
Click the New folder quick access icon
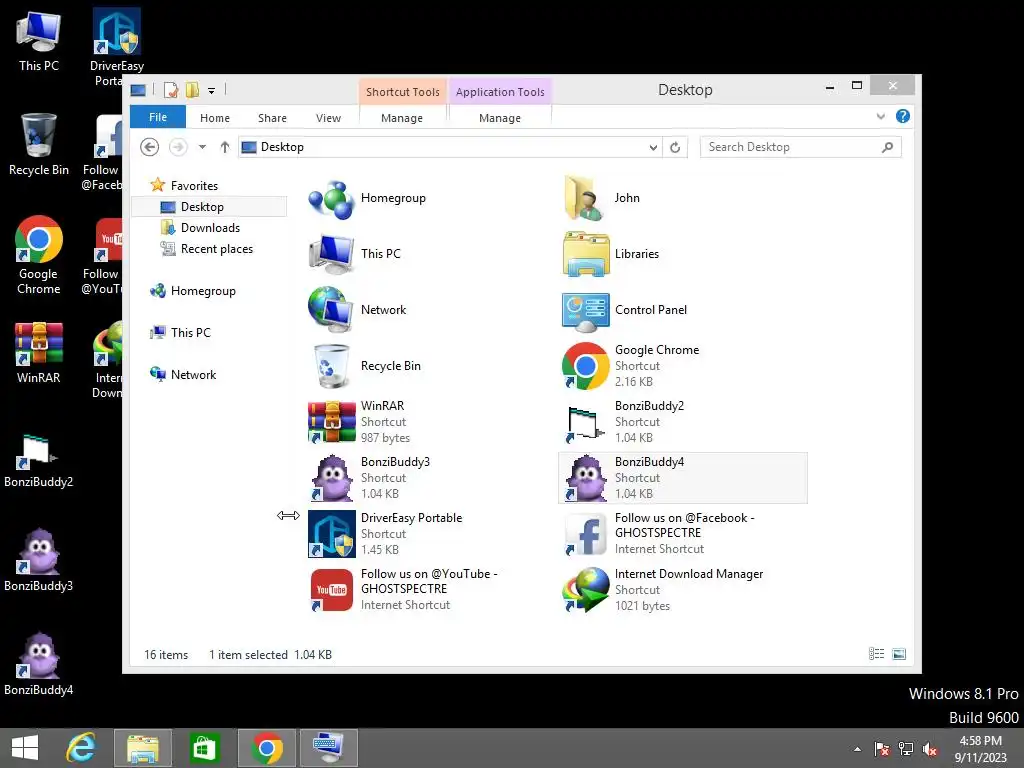193,90
